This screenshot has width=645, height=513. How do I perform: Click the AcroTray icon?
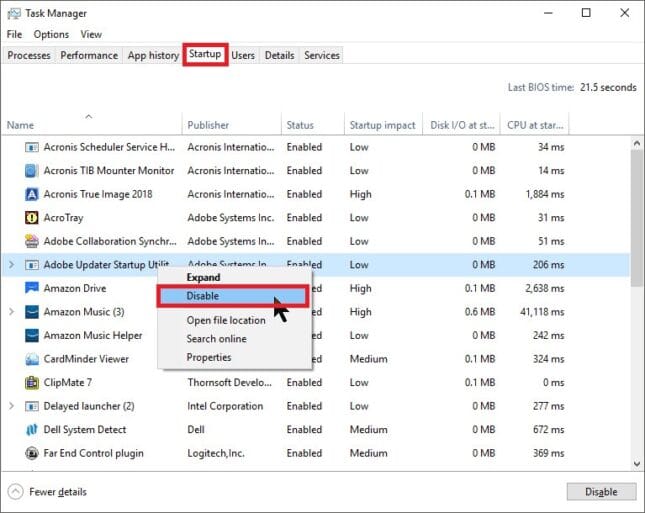tap(32, 218)
